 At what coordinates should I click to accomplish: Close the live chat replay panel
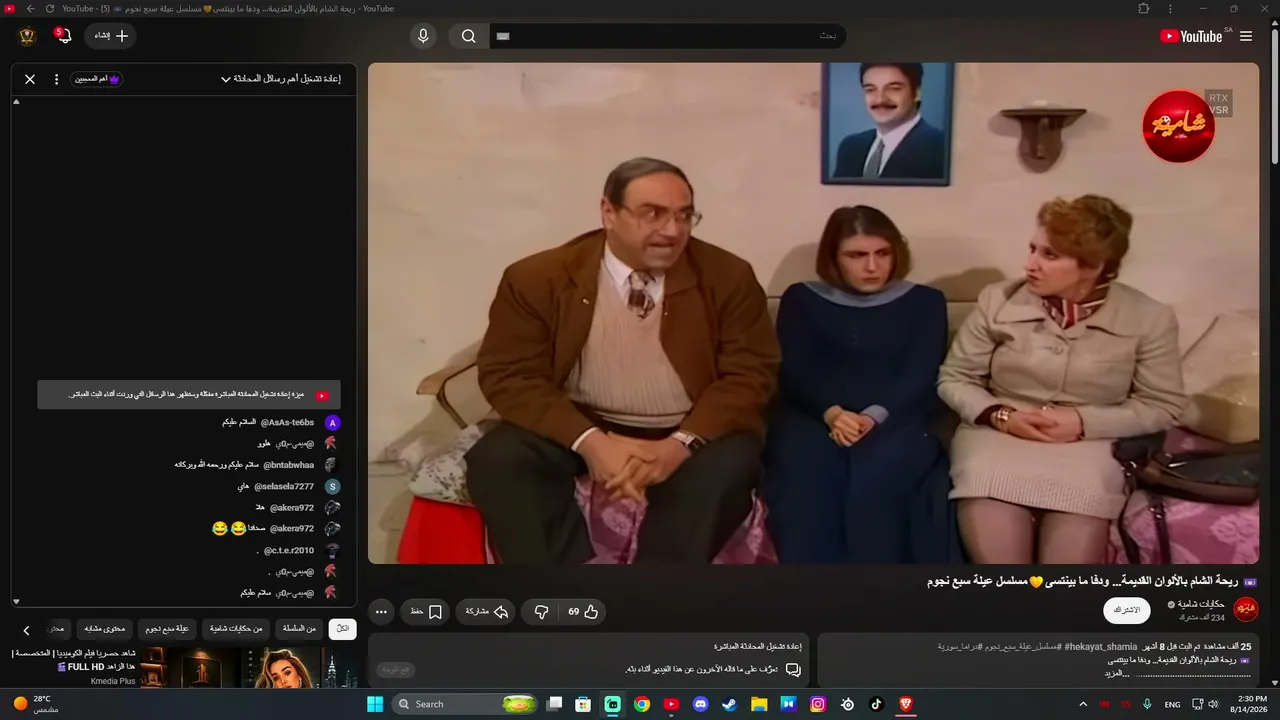click(30, 79)
